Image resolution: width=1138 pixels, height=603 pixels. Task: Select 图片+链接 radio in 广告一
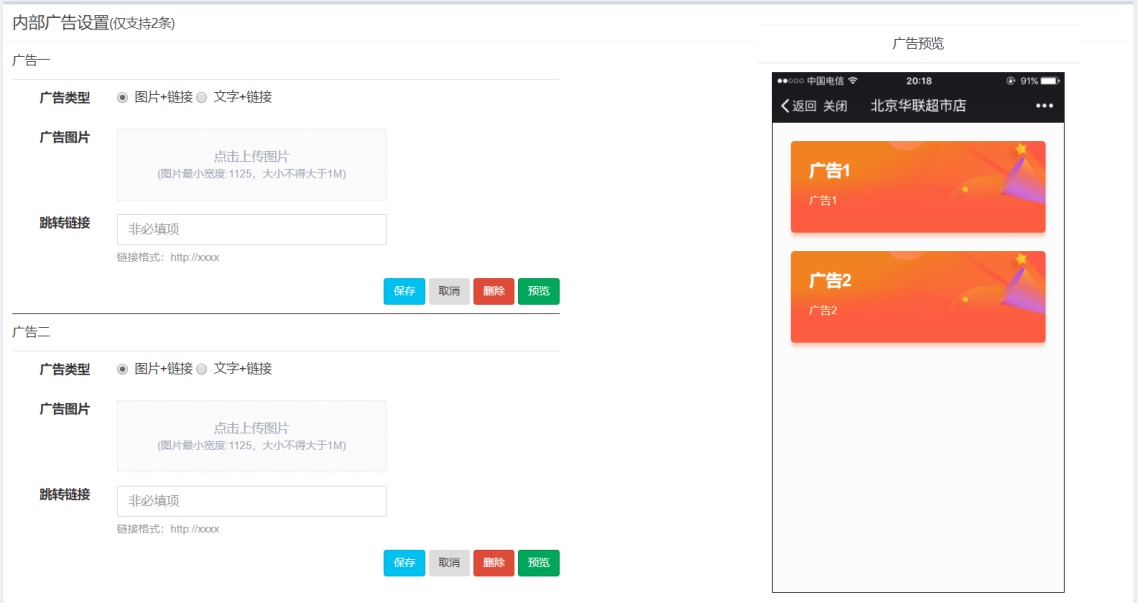(123, 97)
